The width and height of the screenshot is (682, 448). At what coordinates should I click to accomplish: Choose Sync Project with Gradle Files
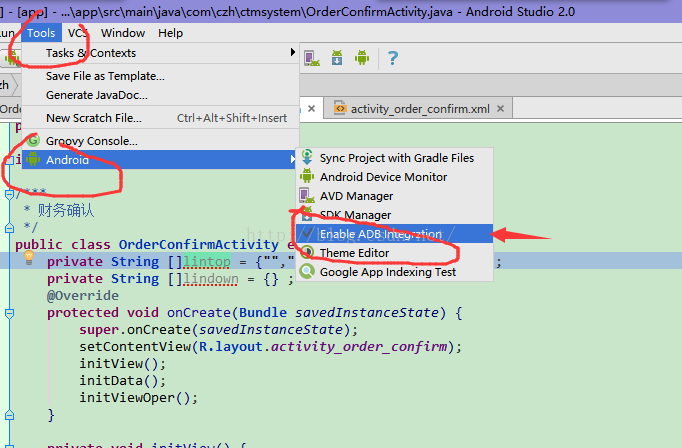pos(394,158)
